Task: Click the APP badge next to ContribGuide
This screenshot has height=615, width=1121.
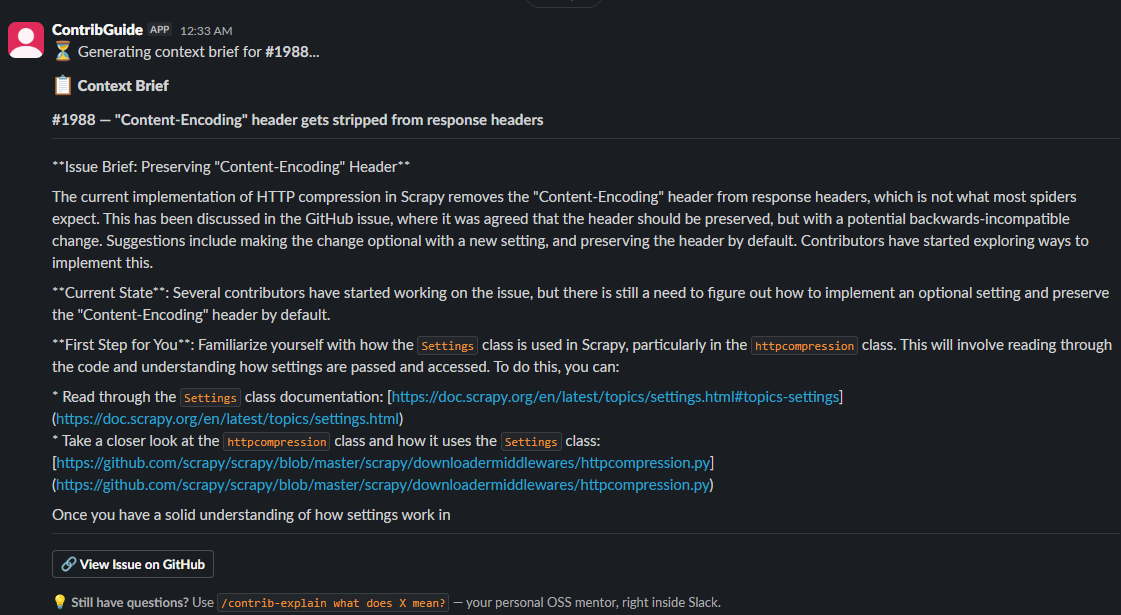Action: 159,30
